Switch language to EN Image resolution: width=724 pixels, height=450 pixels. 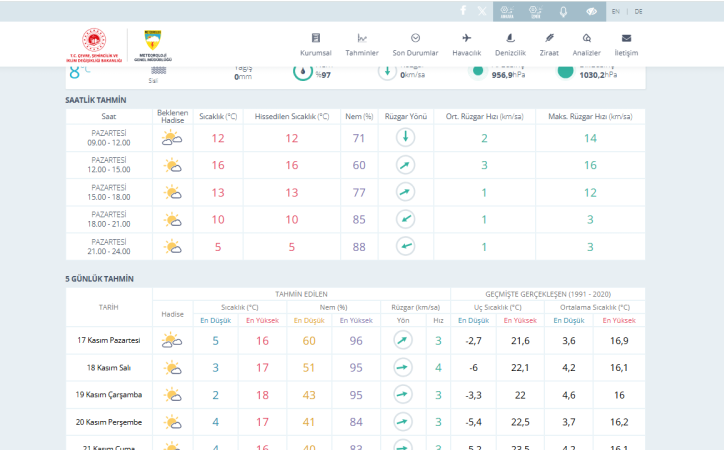pyautogui.click(x=616, y=11)
